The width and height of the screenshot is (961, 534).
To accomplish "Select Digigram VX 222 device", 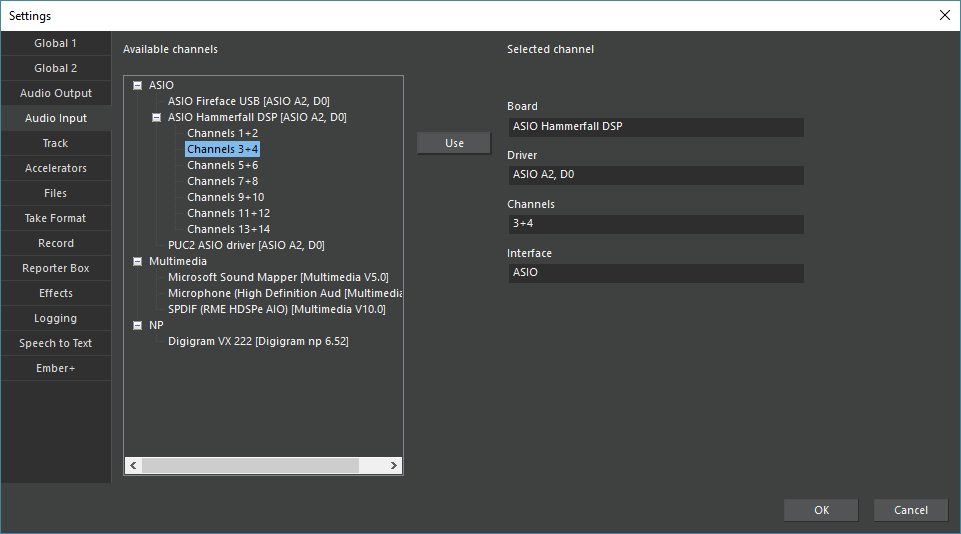I will click(258, 341).
